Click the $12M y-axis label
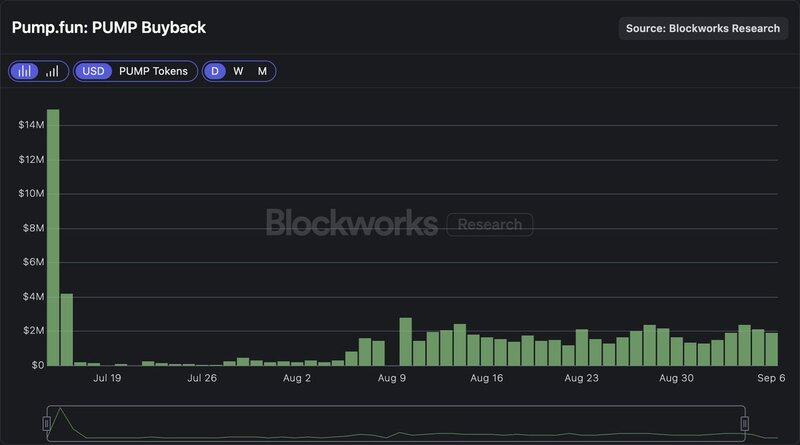 click(x=31, y=160)
